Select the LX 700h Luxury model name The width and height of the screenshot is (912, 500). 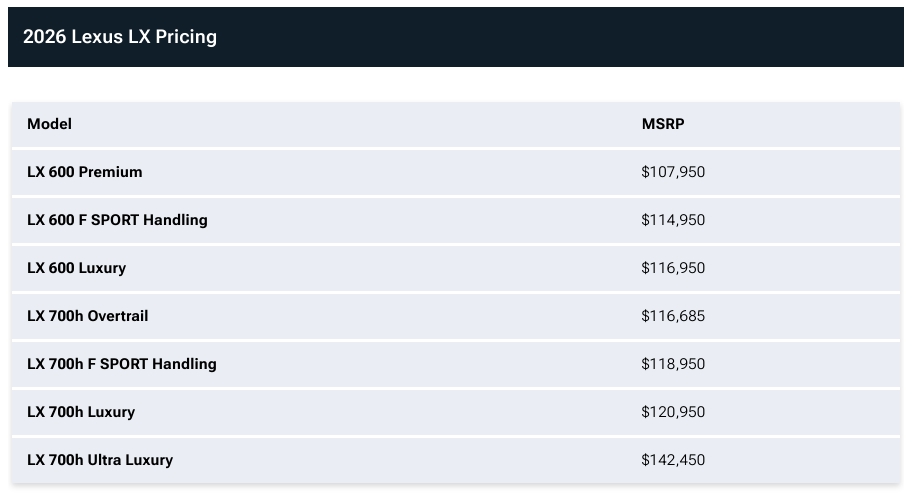pos(81,412)
